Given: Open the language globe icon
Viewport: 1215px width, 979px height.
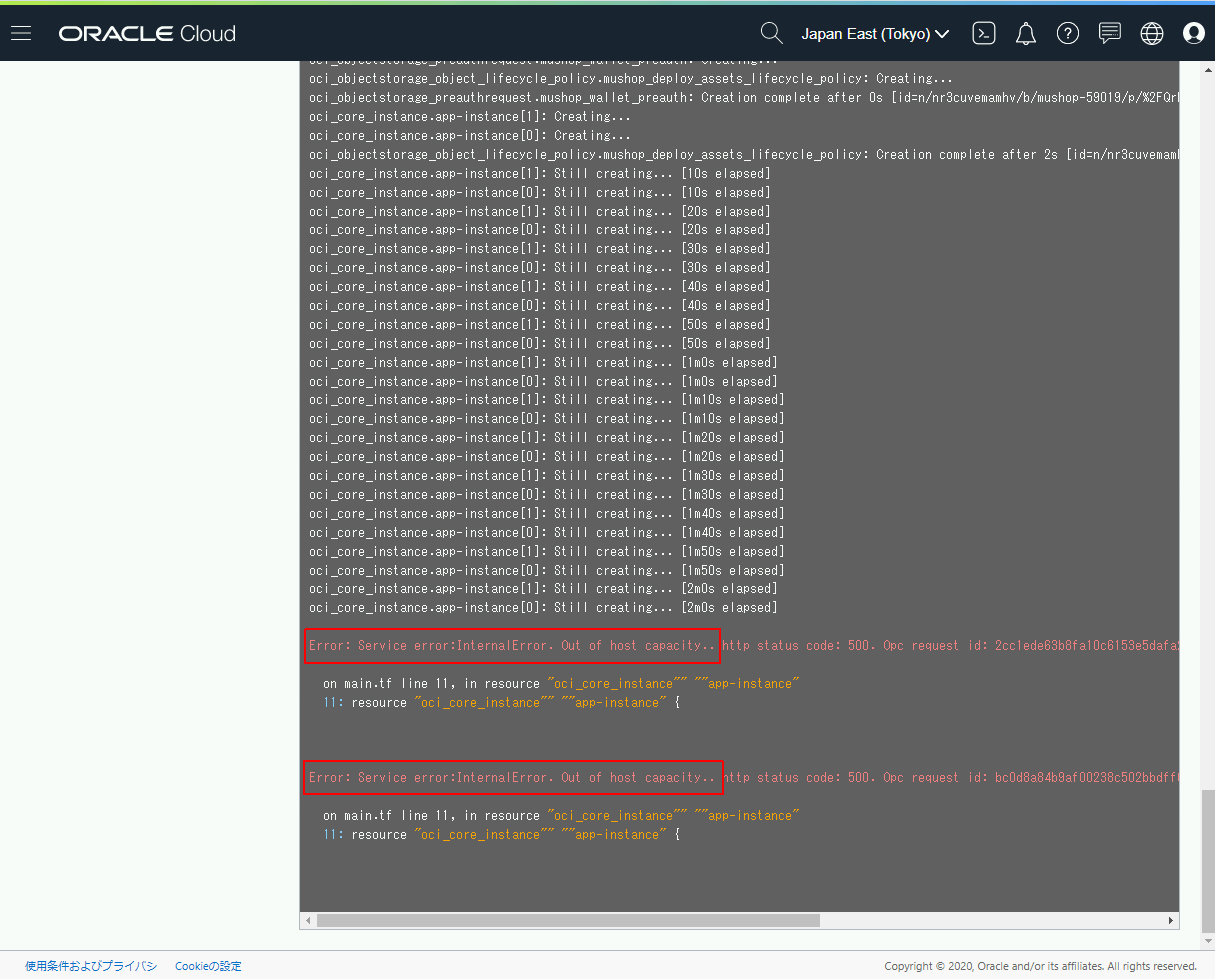Looking at the screenshot, I should 1152,33.
